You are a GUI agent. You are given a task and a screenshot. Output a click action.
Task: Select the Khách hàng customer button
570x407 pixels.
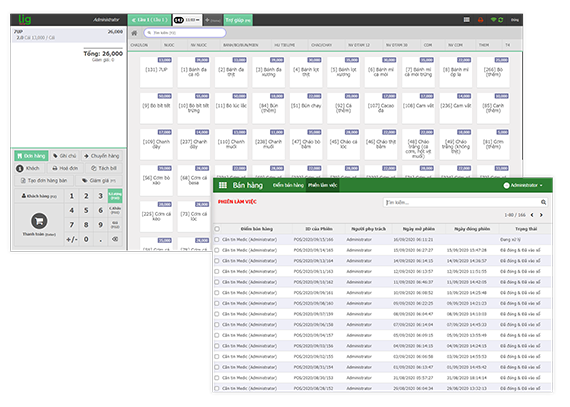point(39,196)
